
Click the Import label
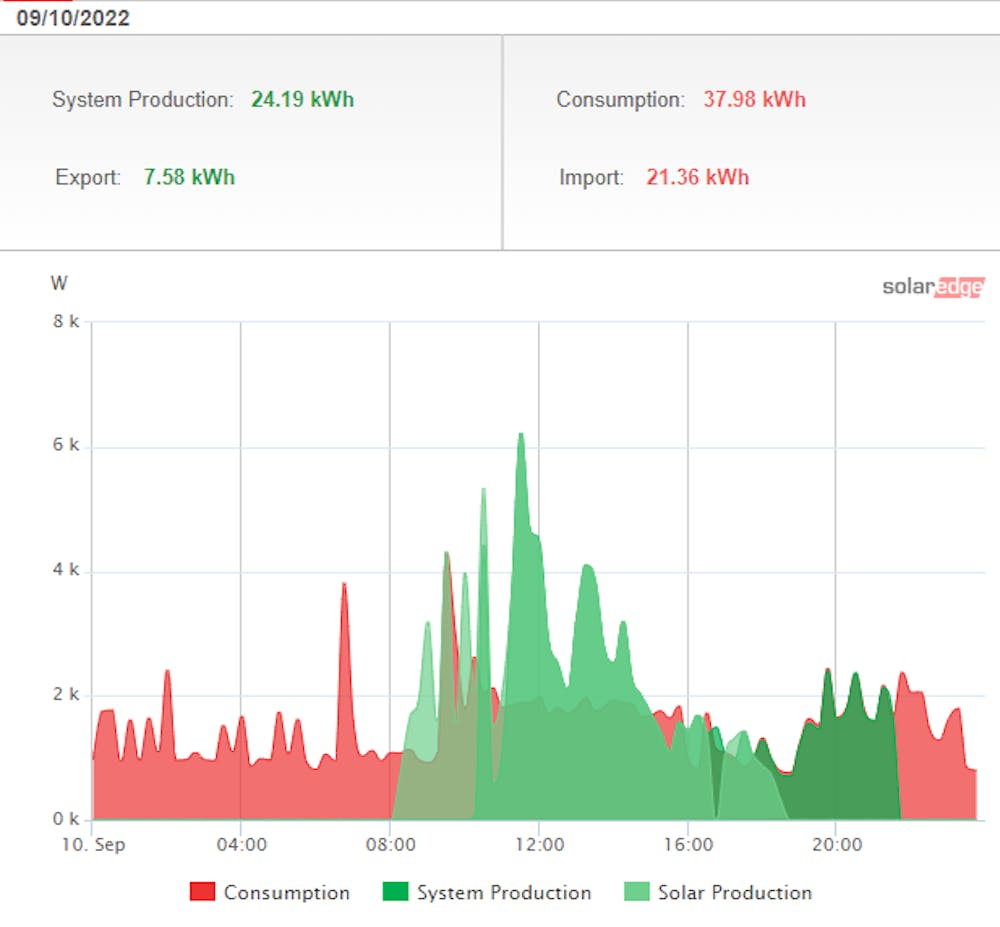click(x=591, y=177)
